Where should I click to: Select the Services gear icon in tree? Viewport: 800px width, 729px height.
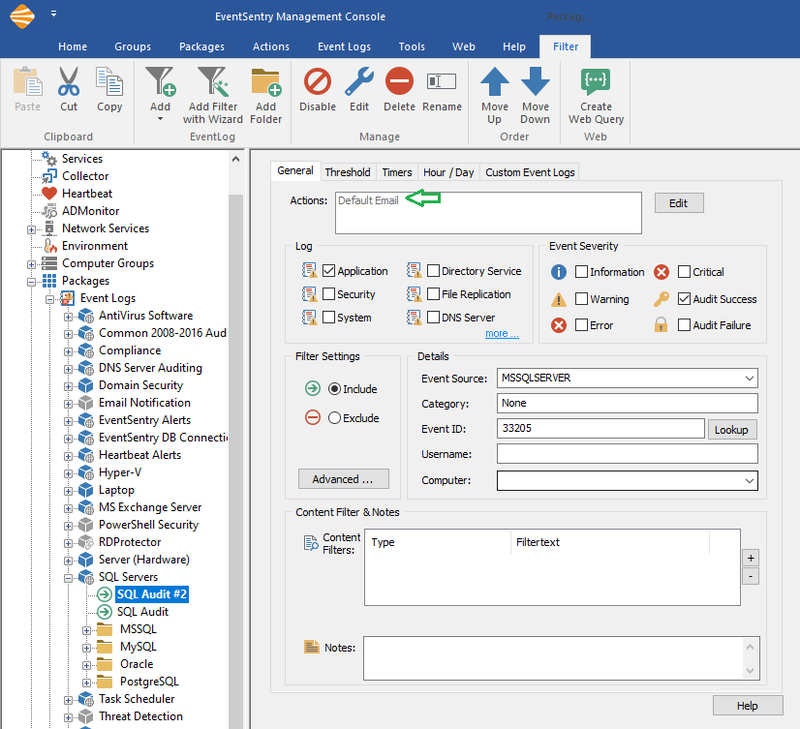[49, 159]
